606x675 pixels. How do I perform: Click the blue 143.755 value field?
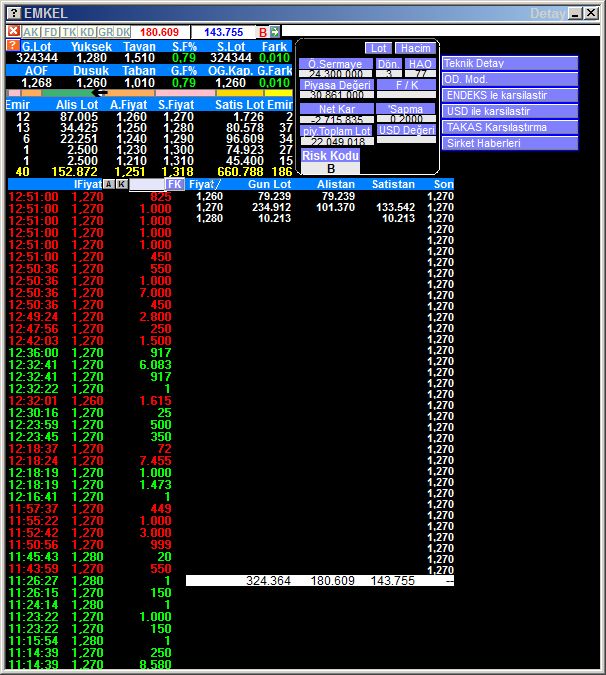(x=224, y=32)
